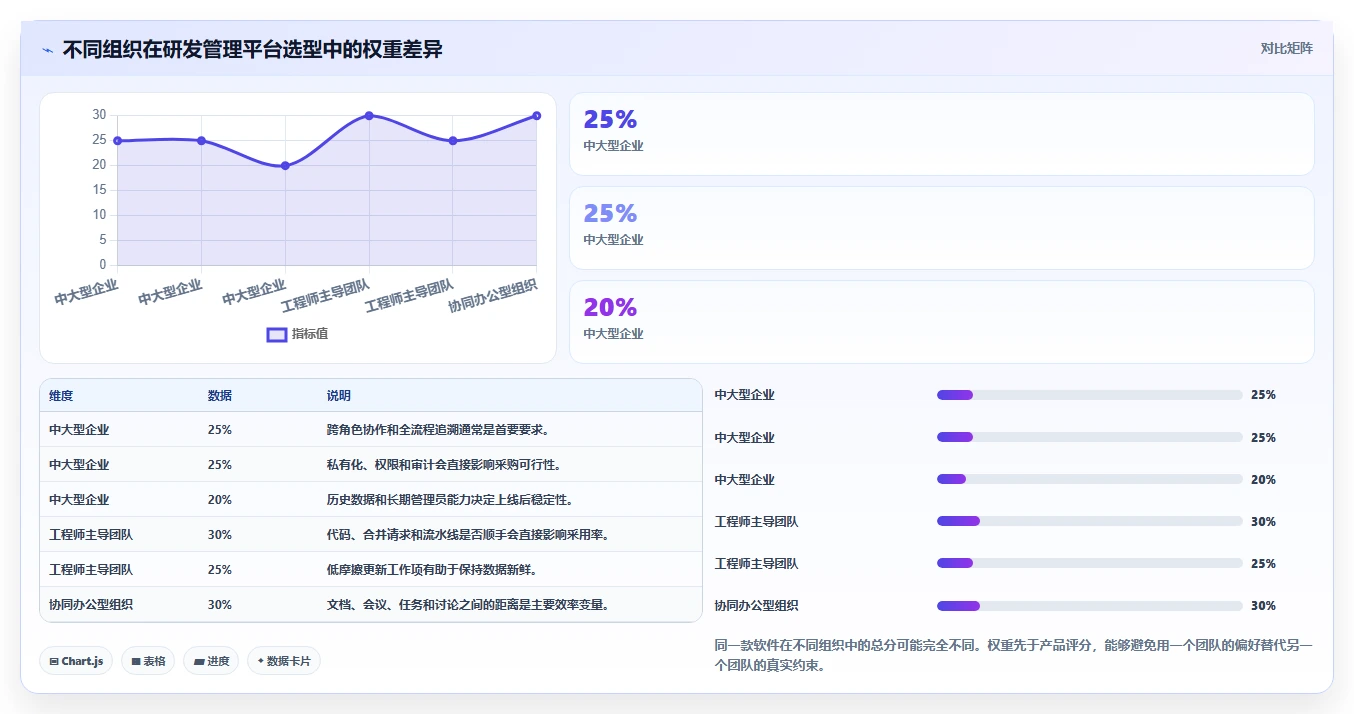Screen dimensions: 1354x714
Task: Click the 工程师主导团队 30% progress bar
Action: [1090, 521]
